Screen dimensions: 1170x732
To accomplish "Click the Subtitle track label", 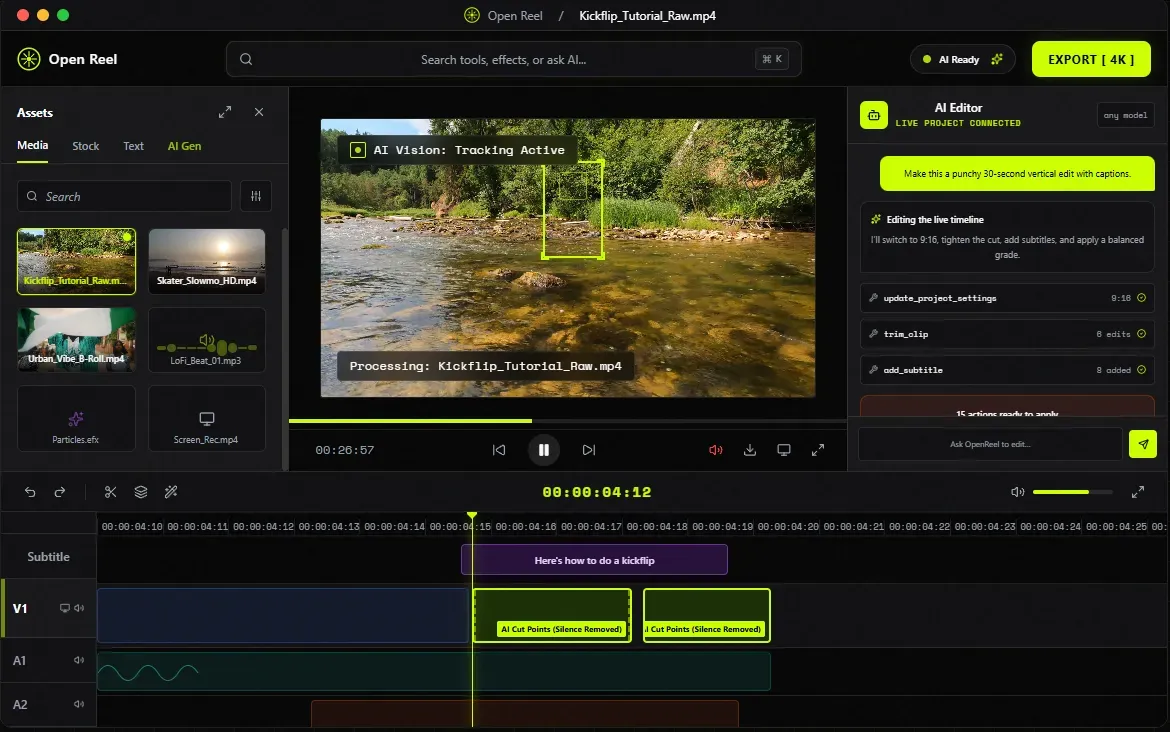I will (49, 557).
